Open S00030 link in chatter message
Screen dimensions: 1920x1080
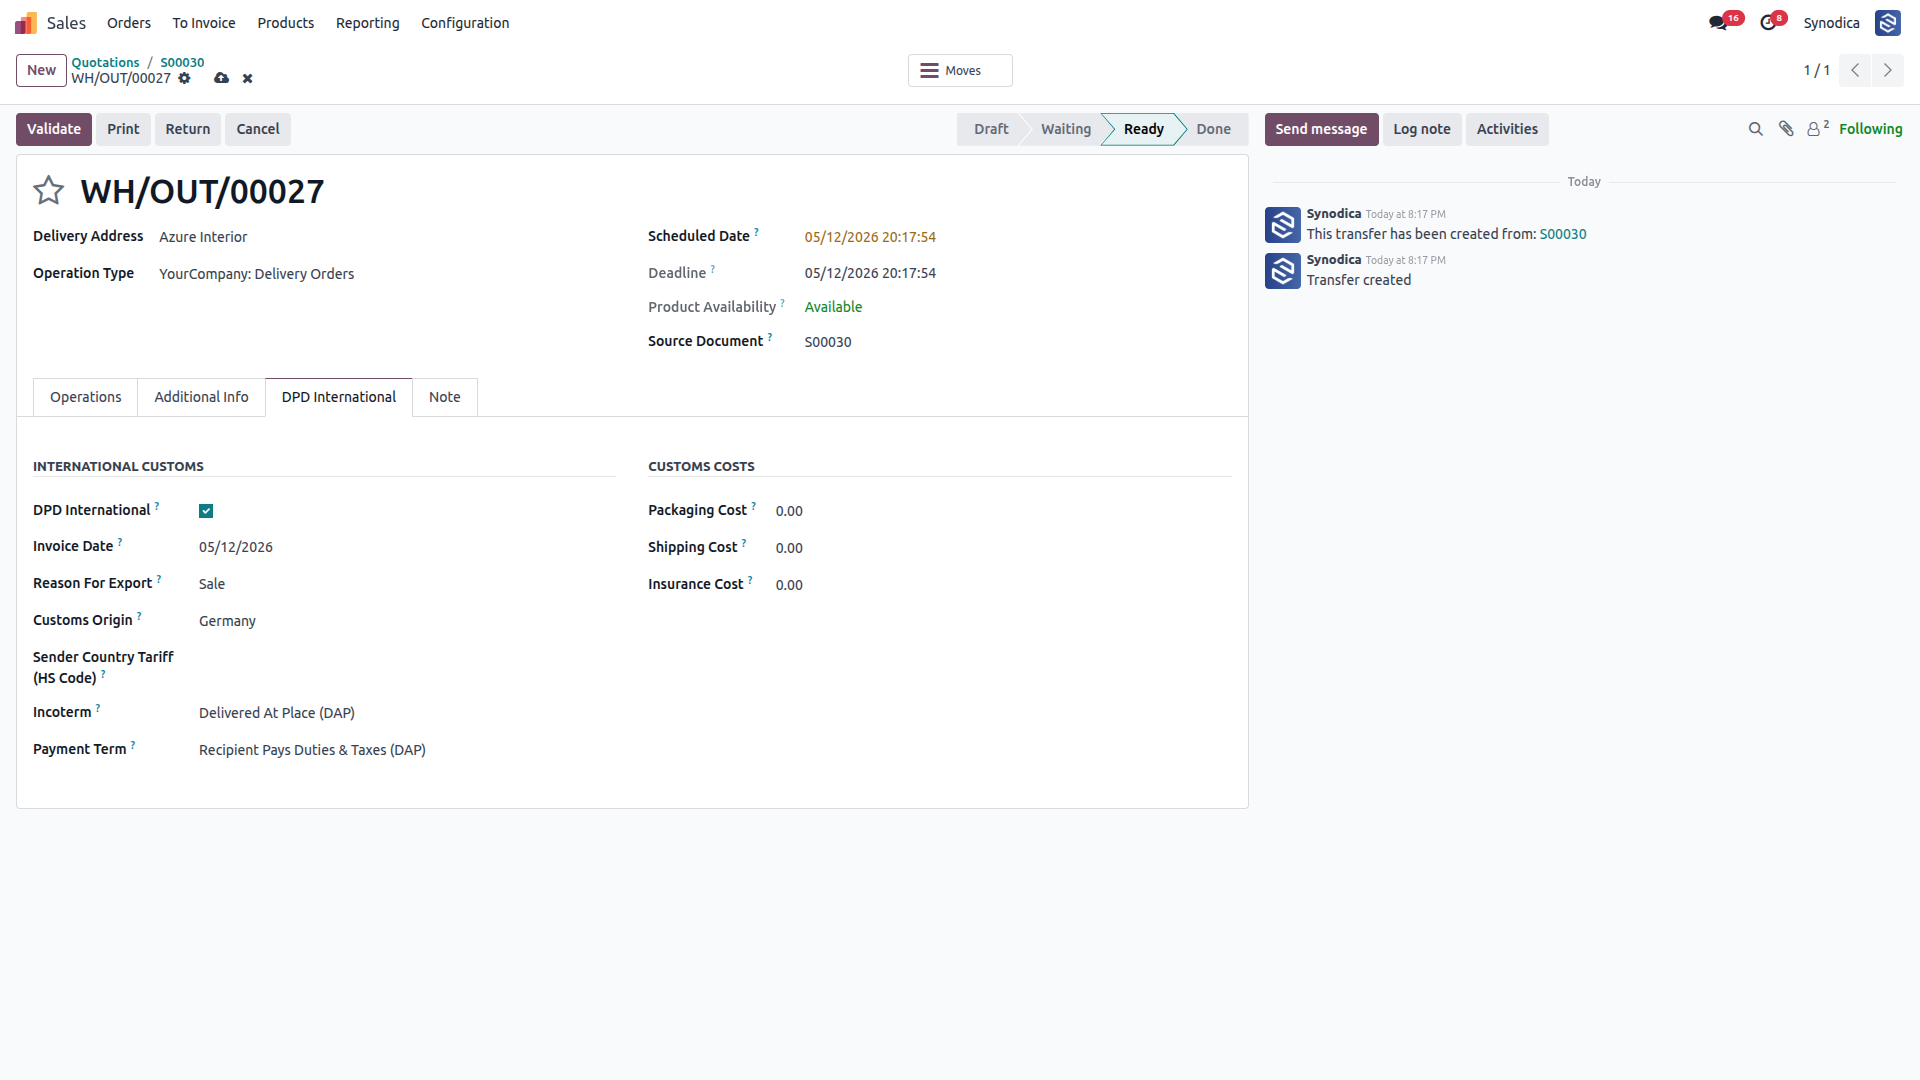pos(1563,234)
